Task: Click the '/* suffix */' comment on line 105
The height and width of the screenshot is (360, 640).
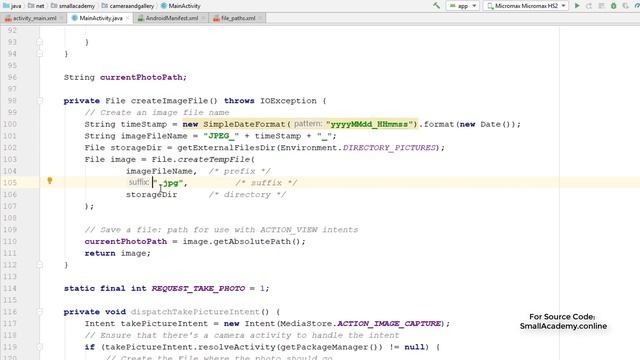Action: [266, 182]
